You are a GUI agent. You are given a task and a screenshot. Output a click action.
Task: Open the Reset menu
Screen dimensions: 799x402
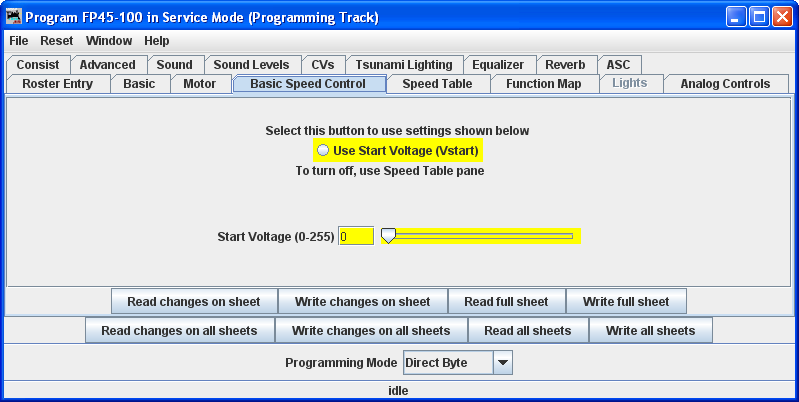56,41
